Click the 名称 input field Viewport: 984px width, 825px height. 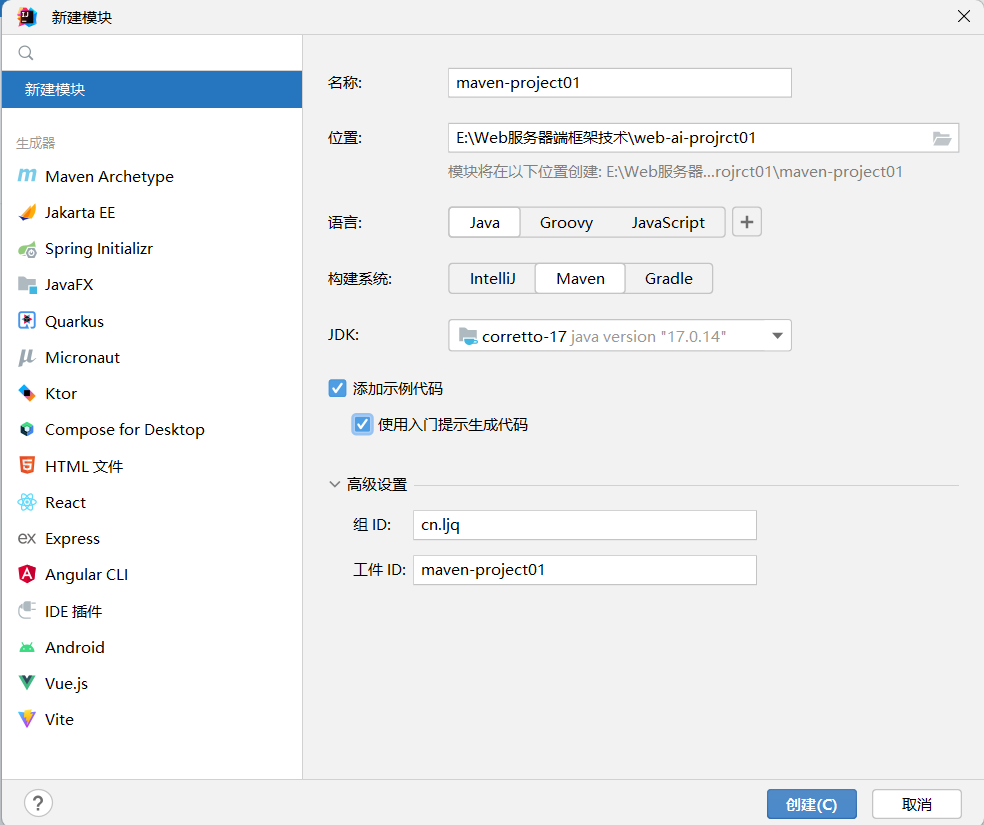click(x=619, y=83)
